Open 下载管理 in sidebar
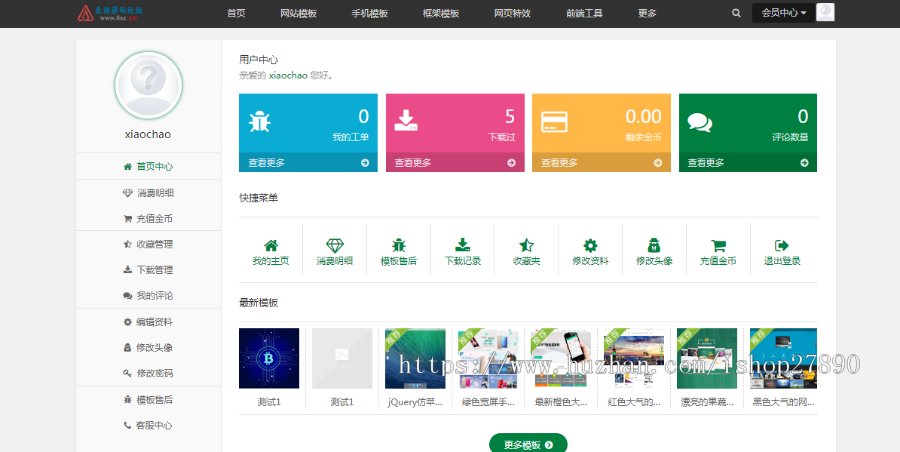The height and width of the screenshot is (452, 900). click(x=148, y=270)
